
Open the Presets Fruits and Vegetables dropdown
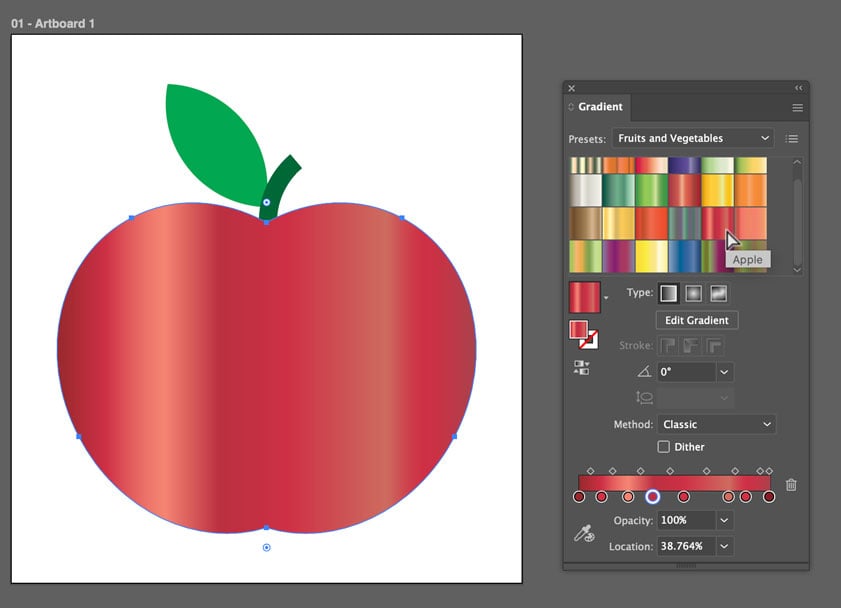(x=693, y=138)
